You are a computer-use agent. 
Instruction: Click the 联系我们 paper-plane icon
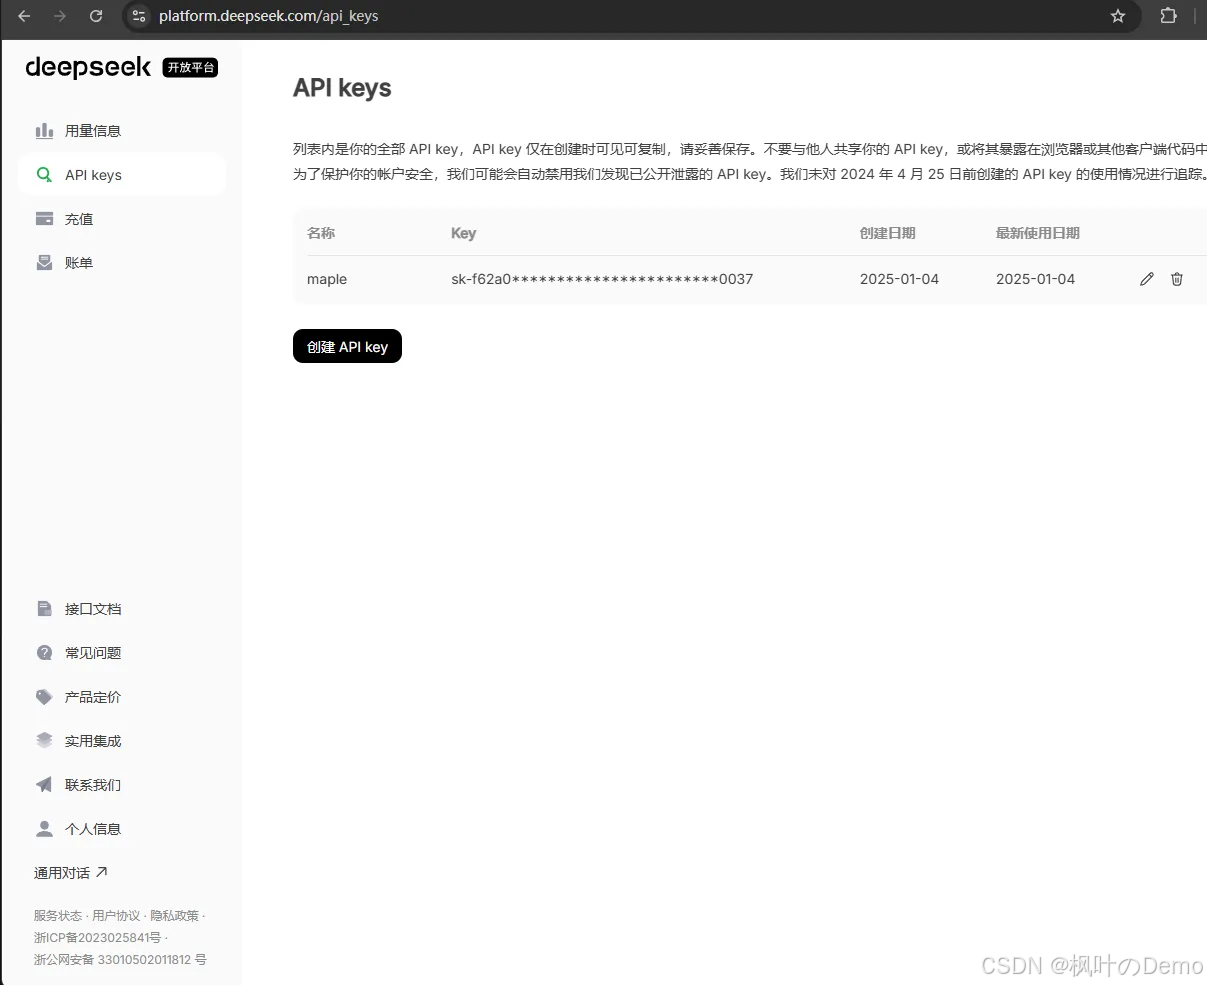click(44, 784)
